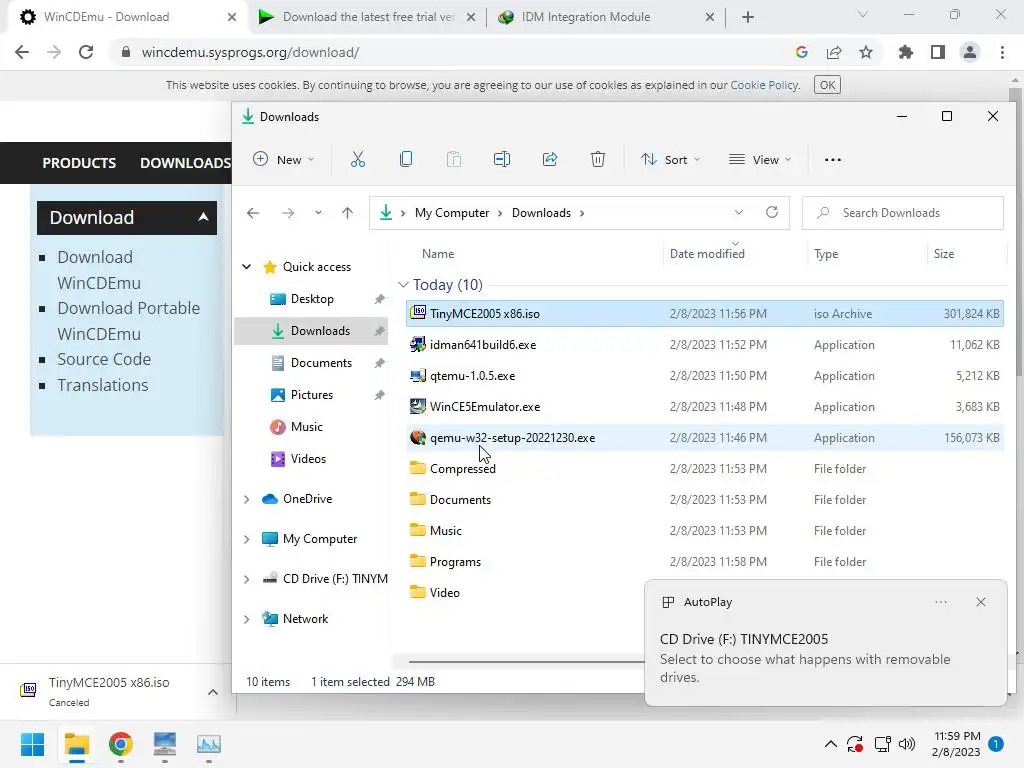
Task: Refresh the Downloads folder view
Action: point(772,212)
